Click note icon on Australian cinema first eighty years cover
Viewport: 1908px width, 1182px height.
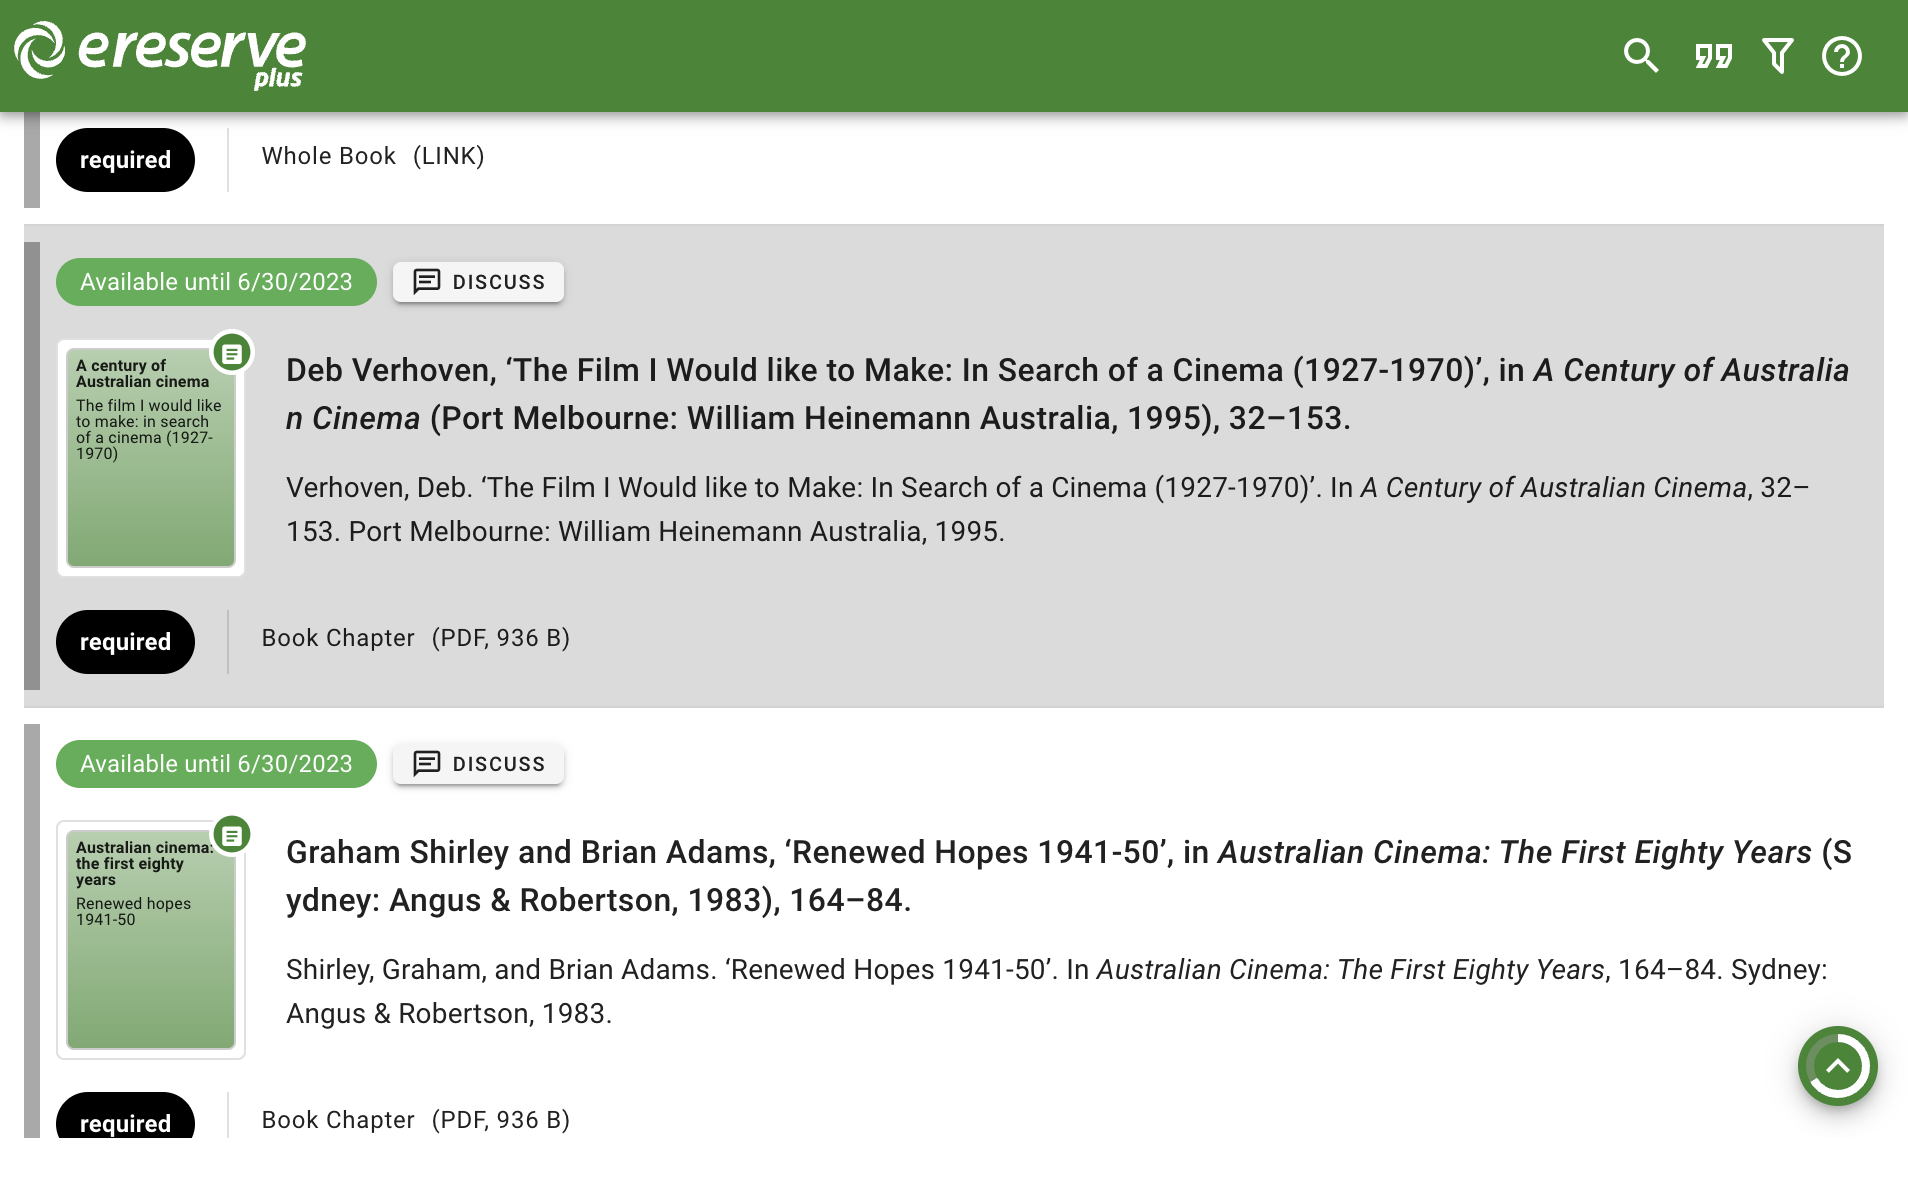[232, 835]
